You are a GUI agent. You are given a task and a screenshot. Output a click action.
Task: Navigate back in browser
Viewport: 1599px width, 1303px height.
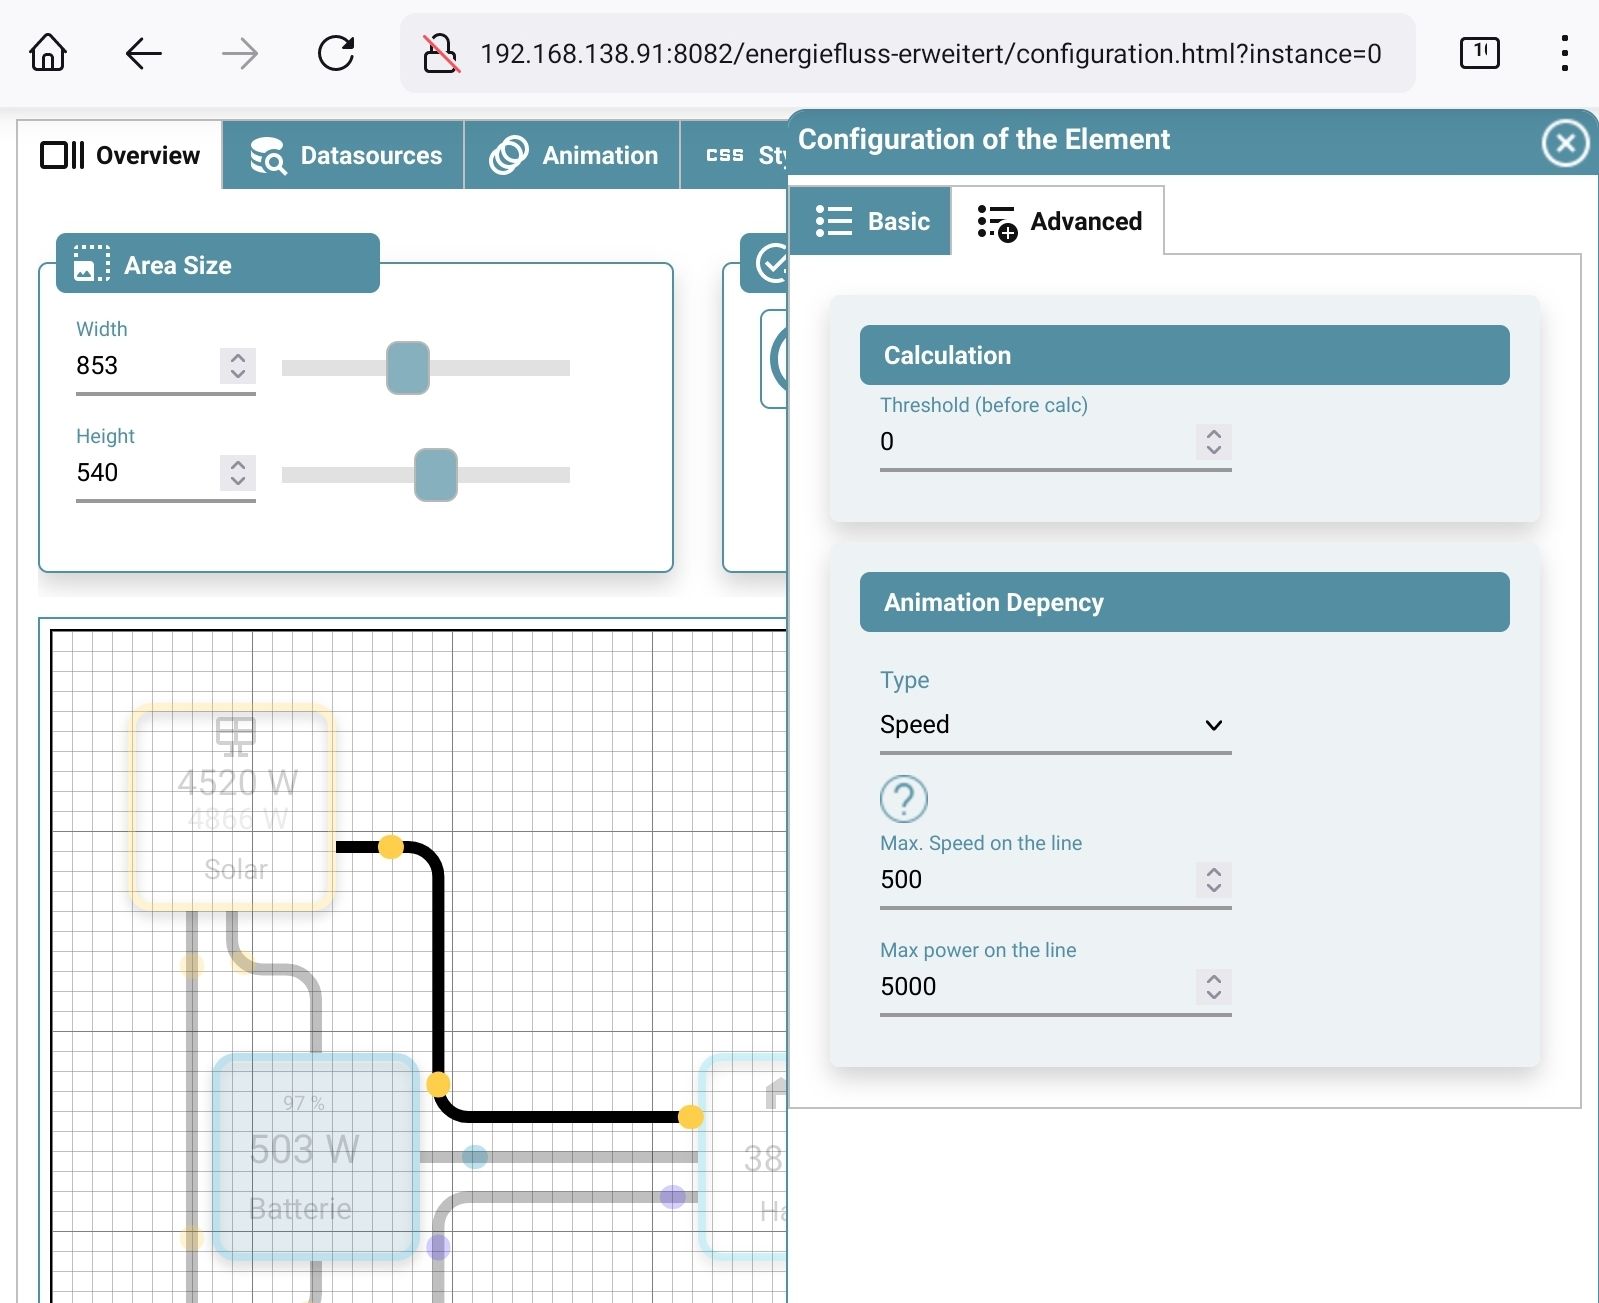(x=143, y=53)
